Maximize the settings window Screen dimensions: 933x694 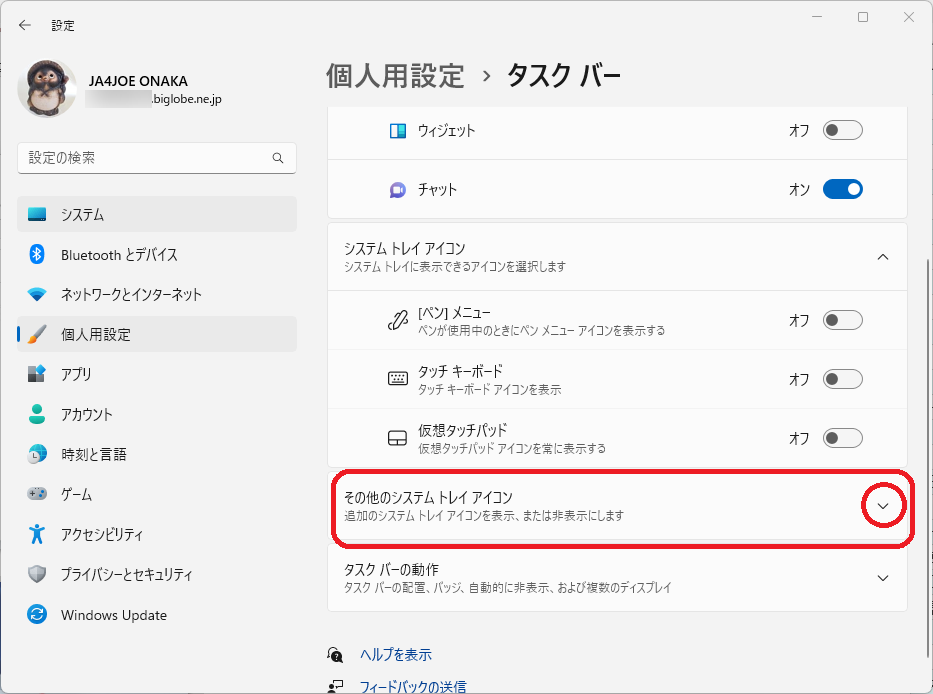[863, 17]
